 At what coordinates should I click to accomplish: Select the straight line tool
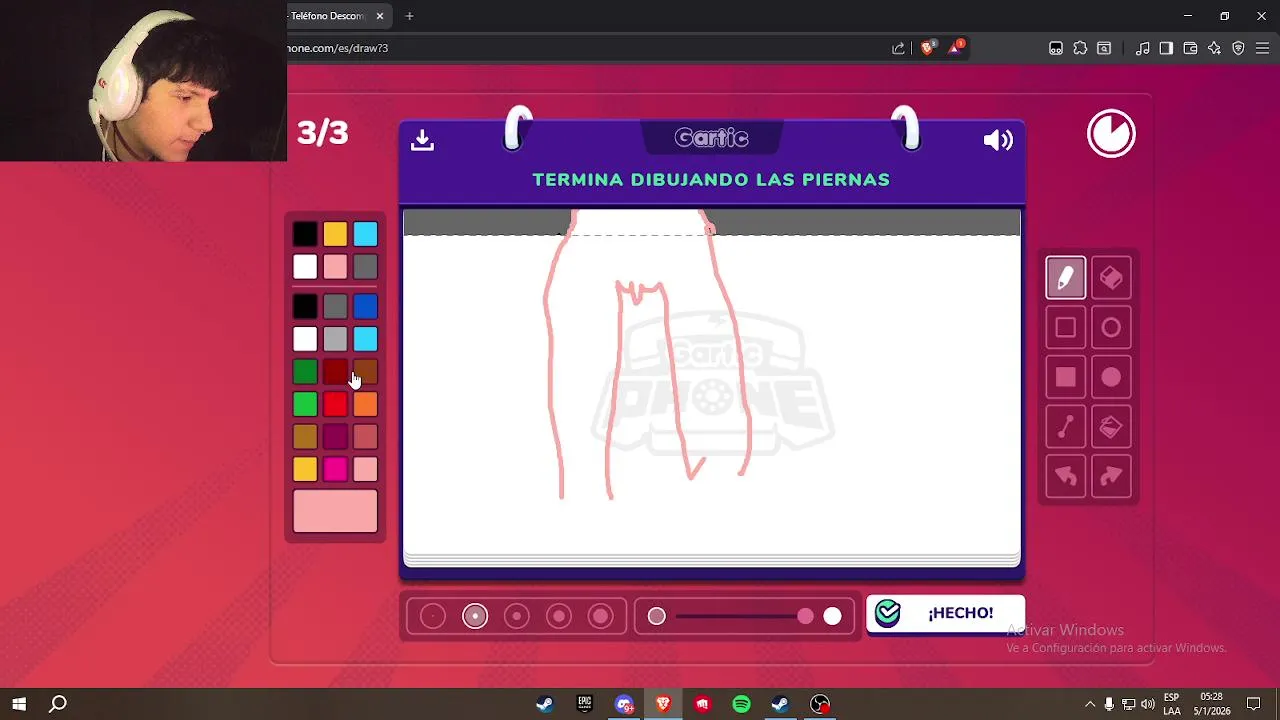pyautogui.click(x=1065, y=427)
